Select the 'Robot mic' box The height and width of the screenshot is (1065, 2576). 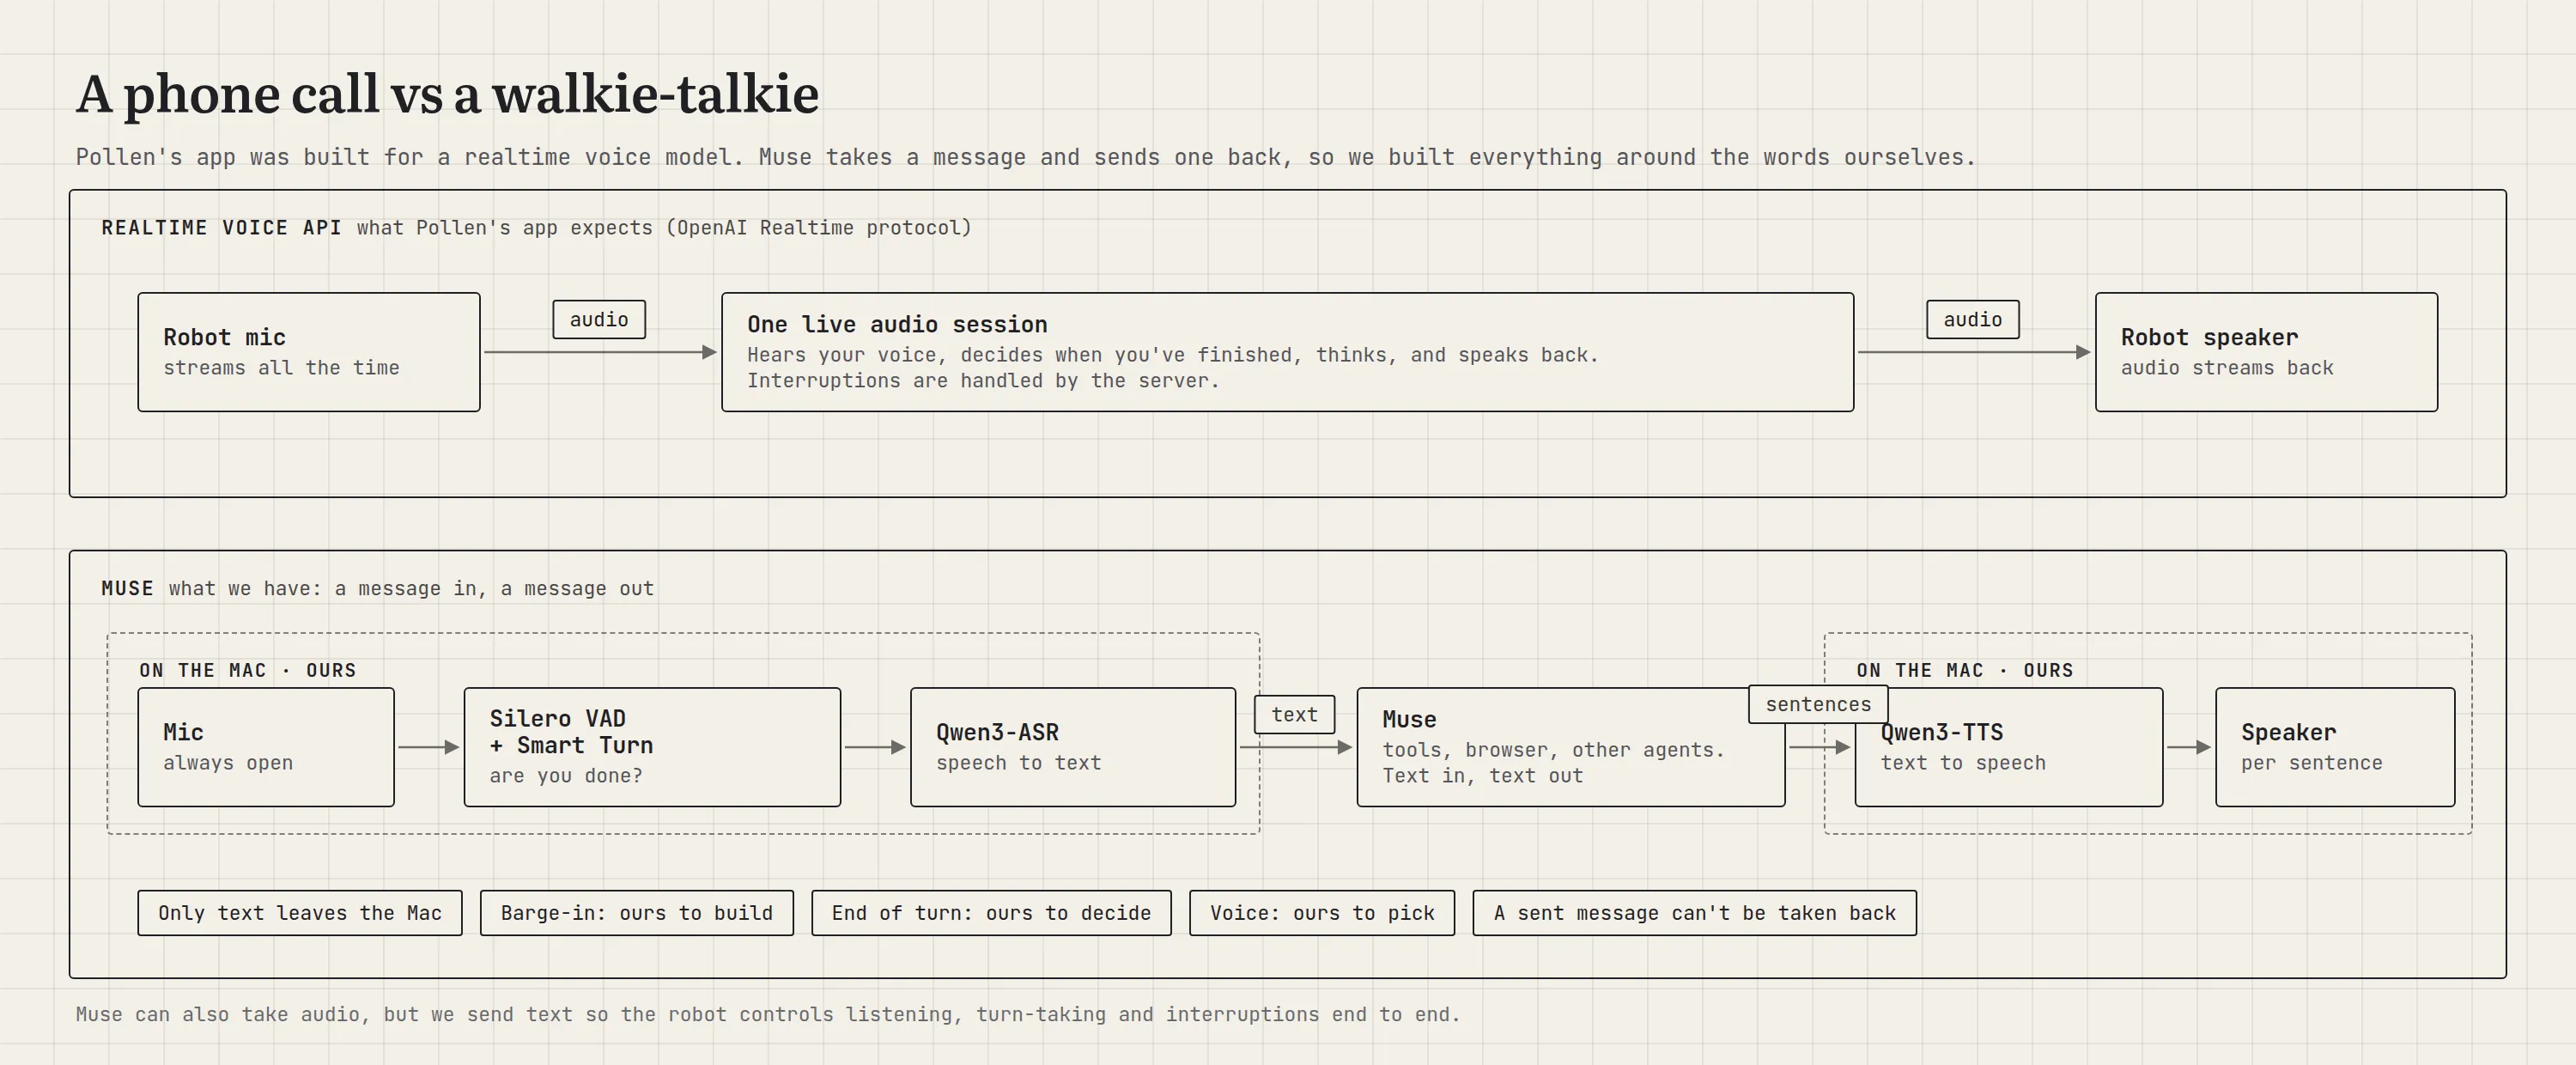coord(309,352)
